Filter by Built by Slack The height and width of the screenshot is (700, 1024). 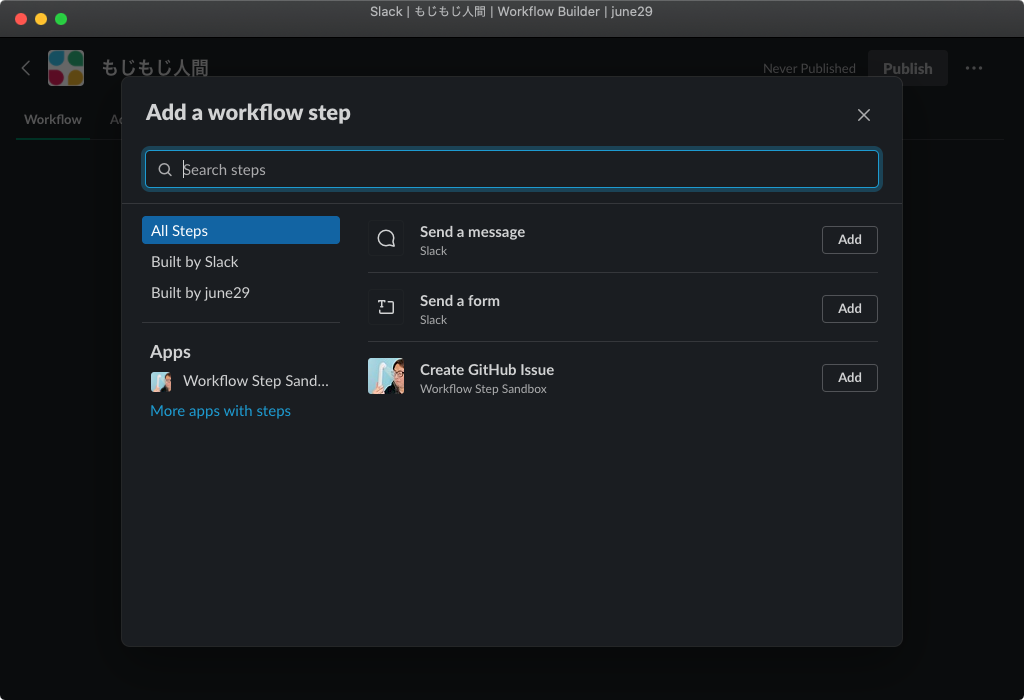click(x=195, y=262)
